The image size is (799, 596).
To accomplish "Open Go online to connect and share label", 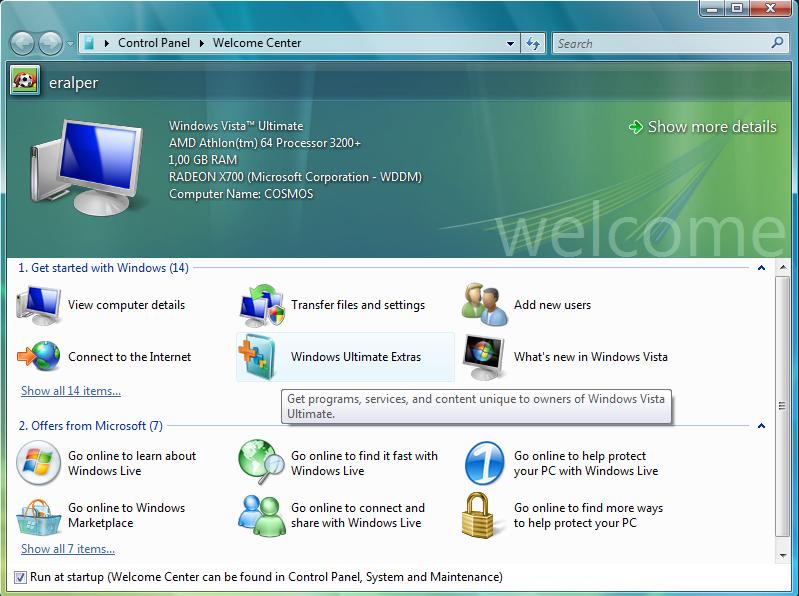I will pos(358,515).
